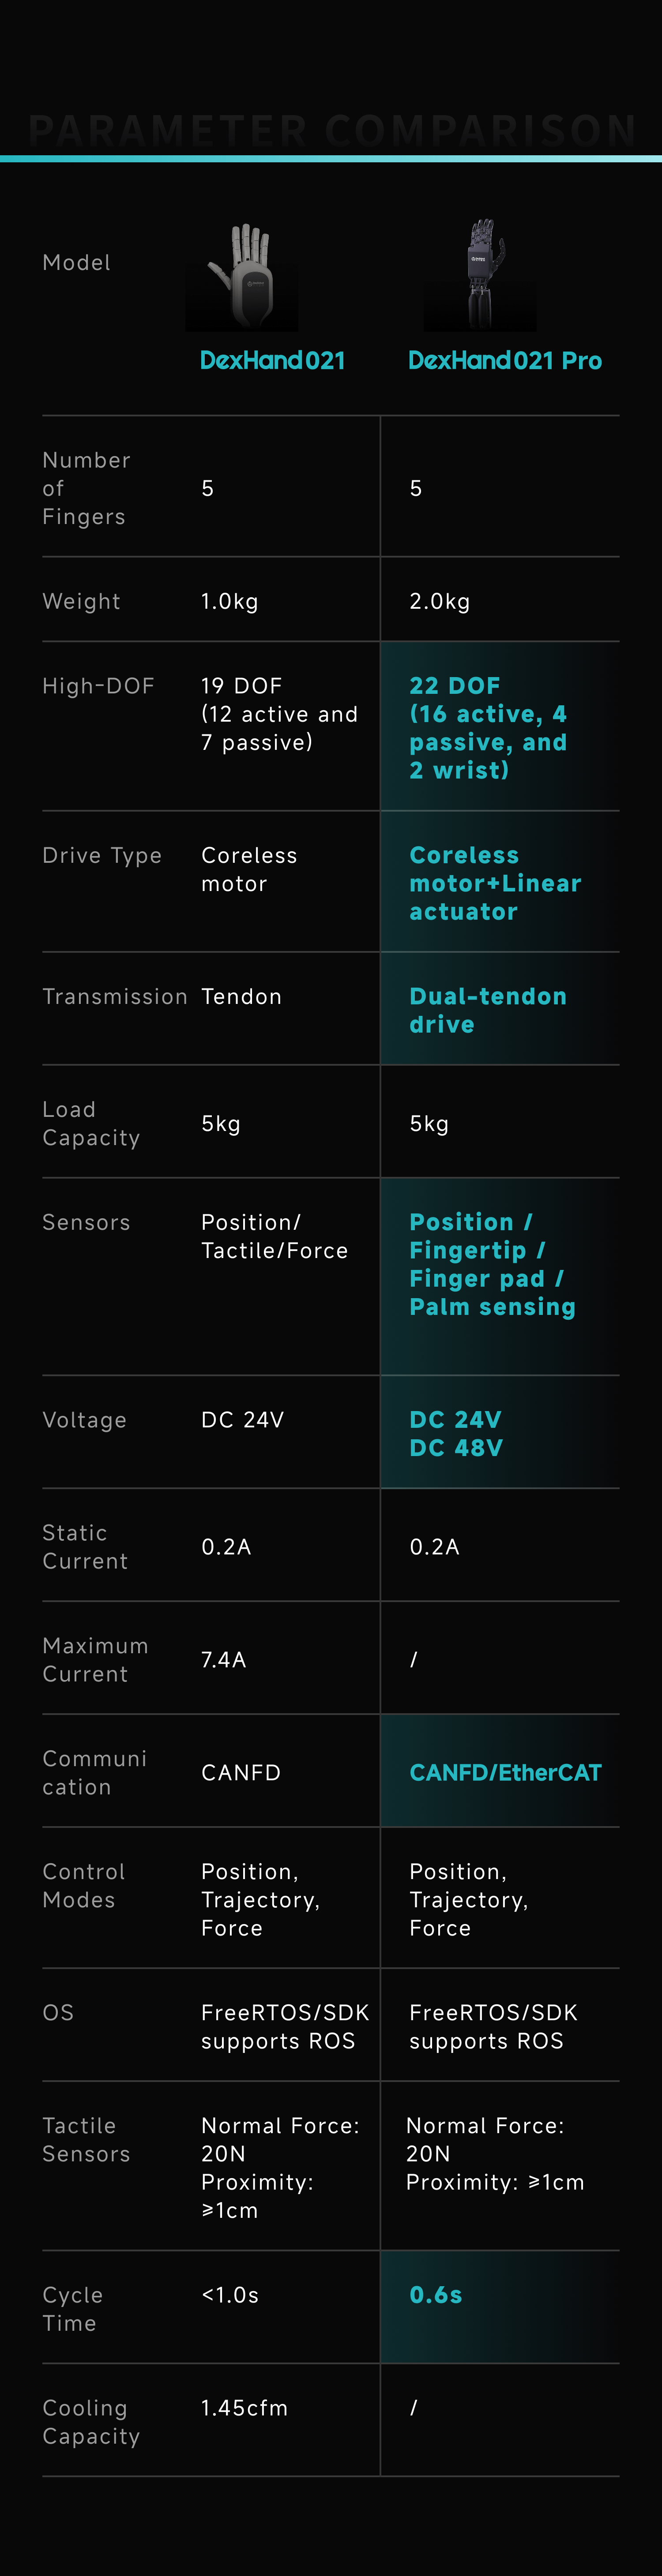Click the 0.6s cycle time cell
This screenshot has height=2576, width=662.
500,2307
